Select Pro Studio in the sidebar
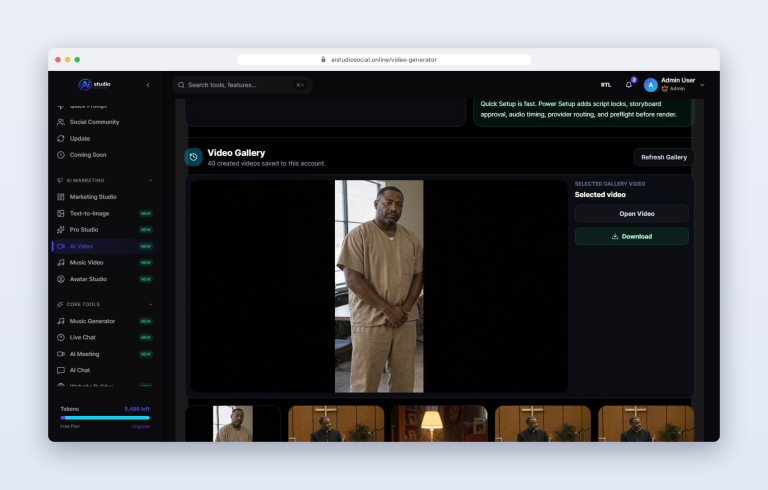This screenshot has height=490, width=768. [x=84, y=230]
